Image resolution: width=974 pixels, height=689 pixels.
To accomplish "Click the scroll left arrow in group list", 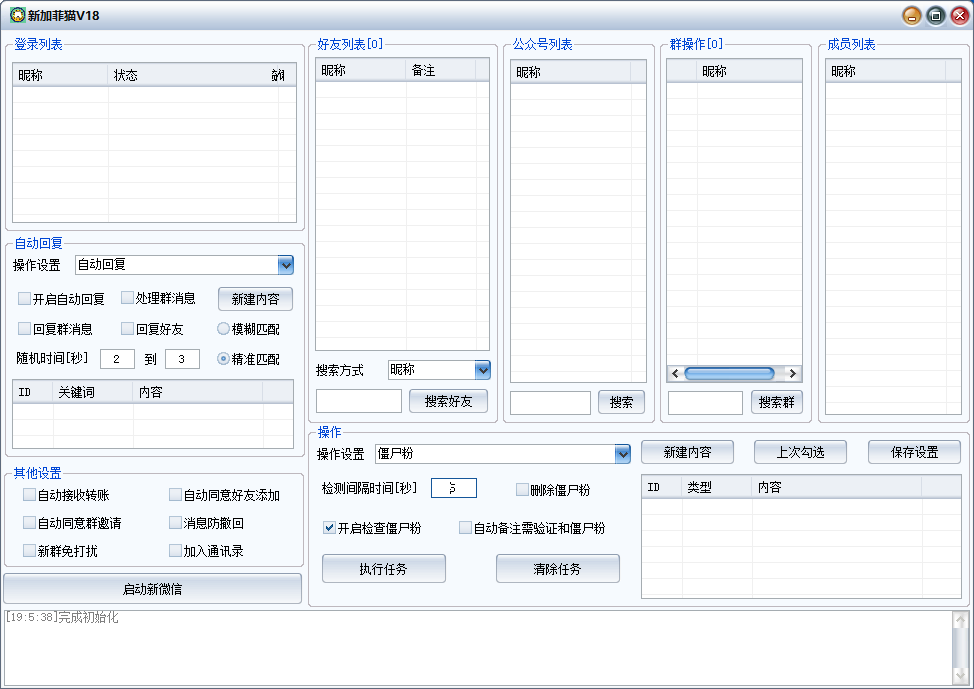I will tap(676, 373).
